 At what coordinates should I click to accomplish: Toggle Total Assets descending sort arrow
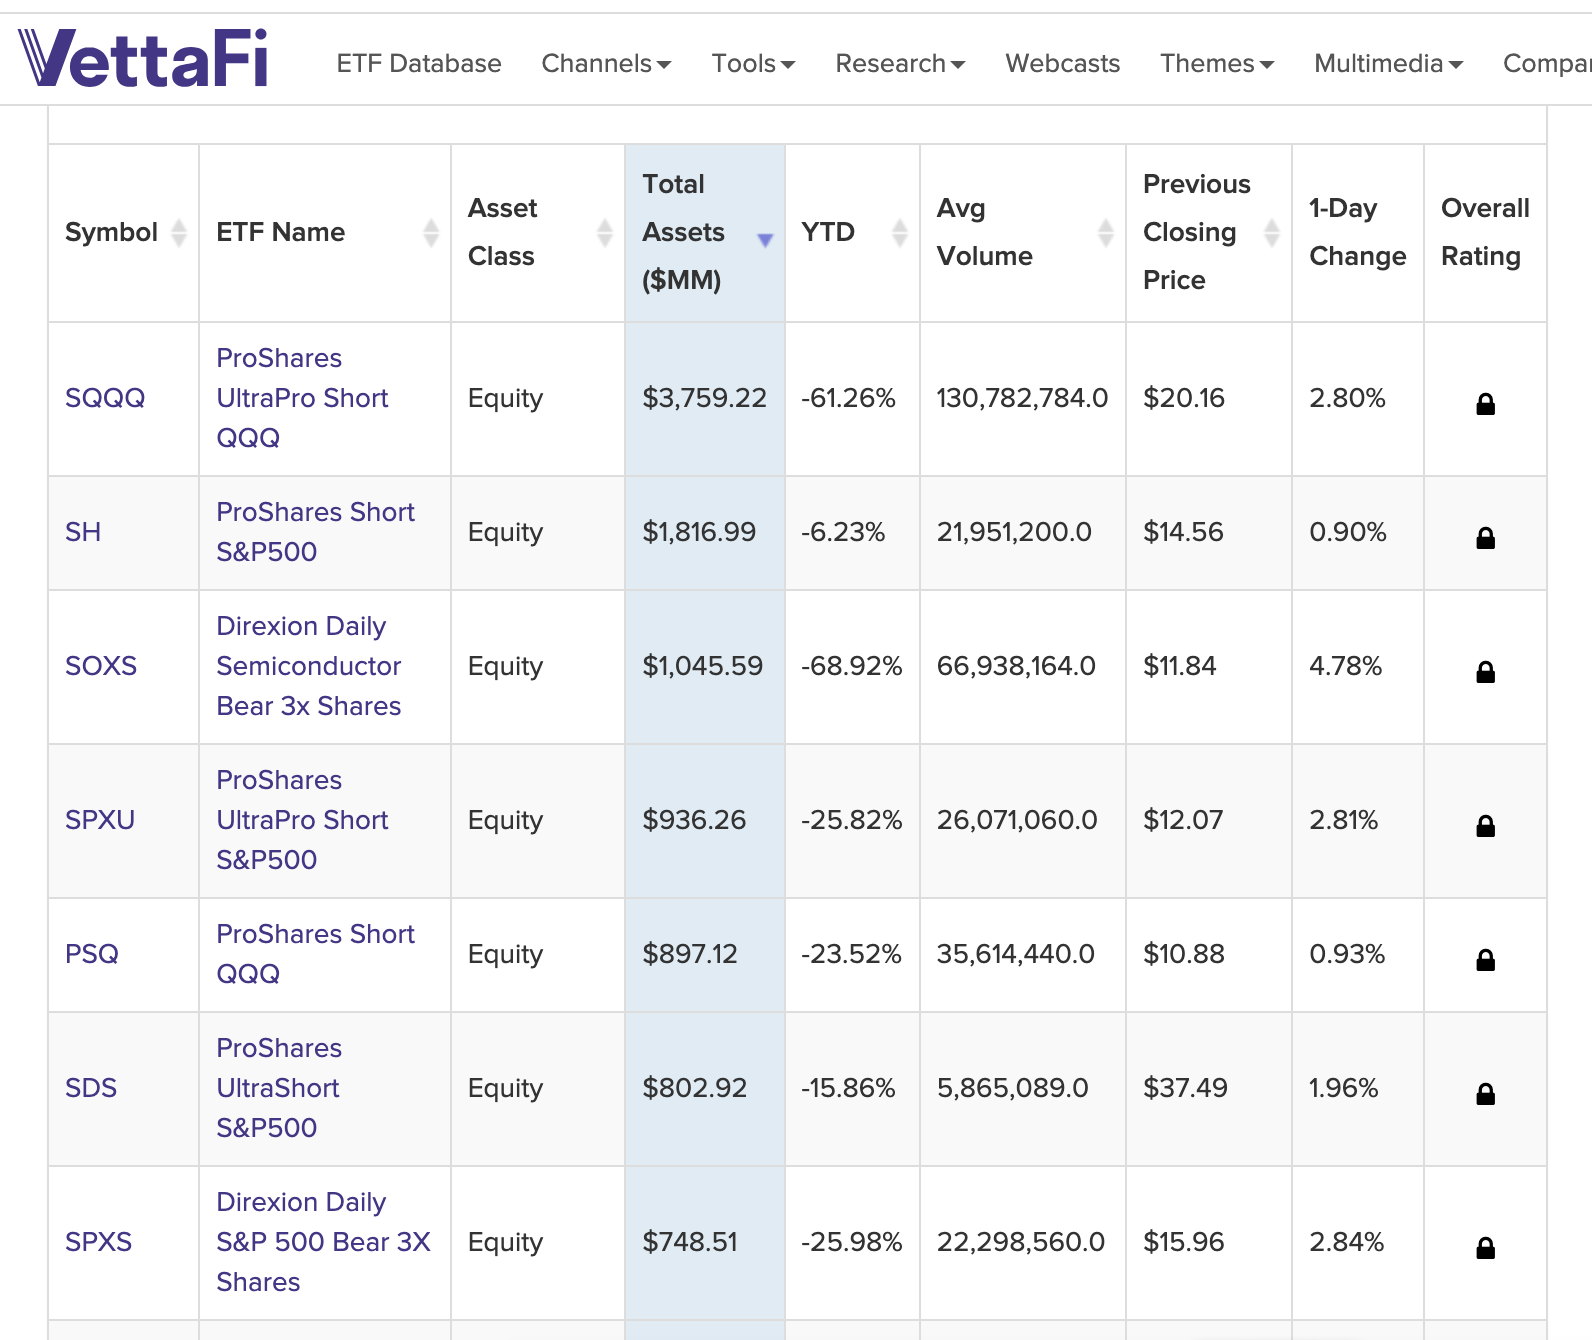pos(765,239)
